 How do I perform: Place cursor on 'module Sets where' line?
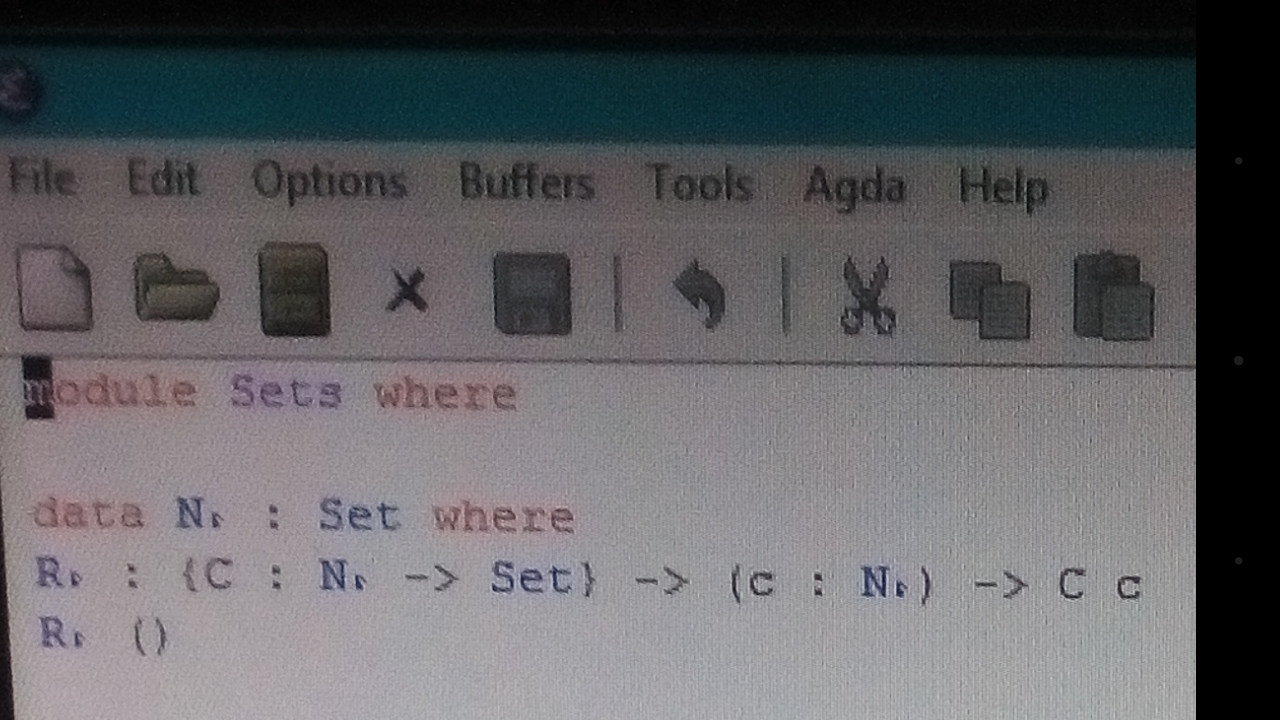[271, 392]
